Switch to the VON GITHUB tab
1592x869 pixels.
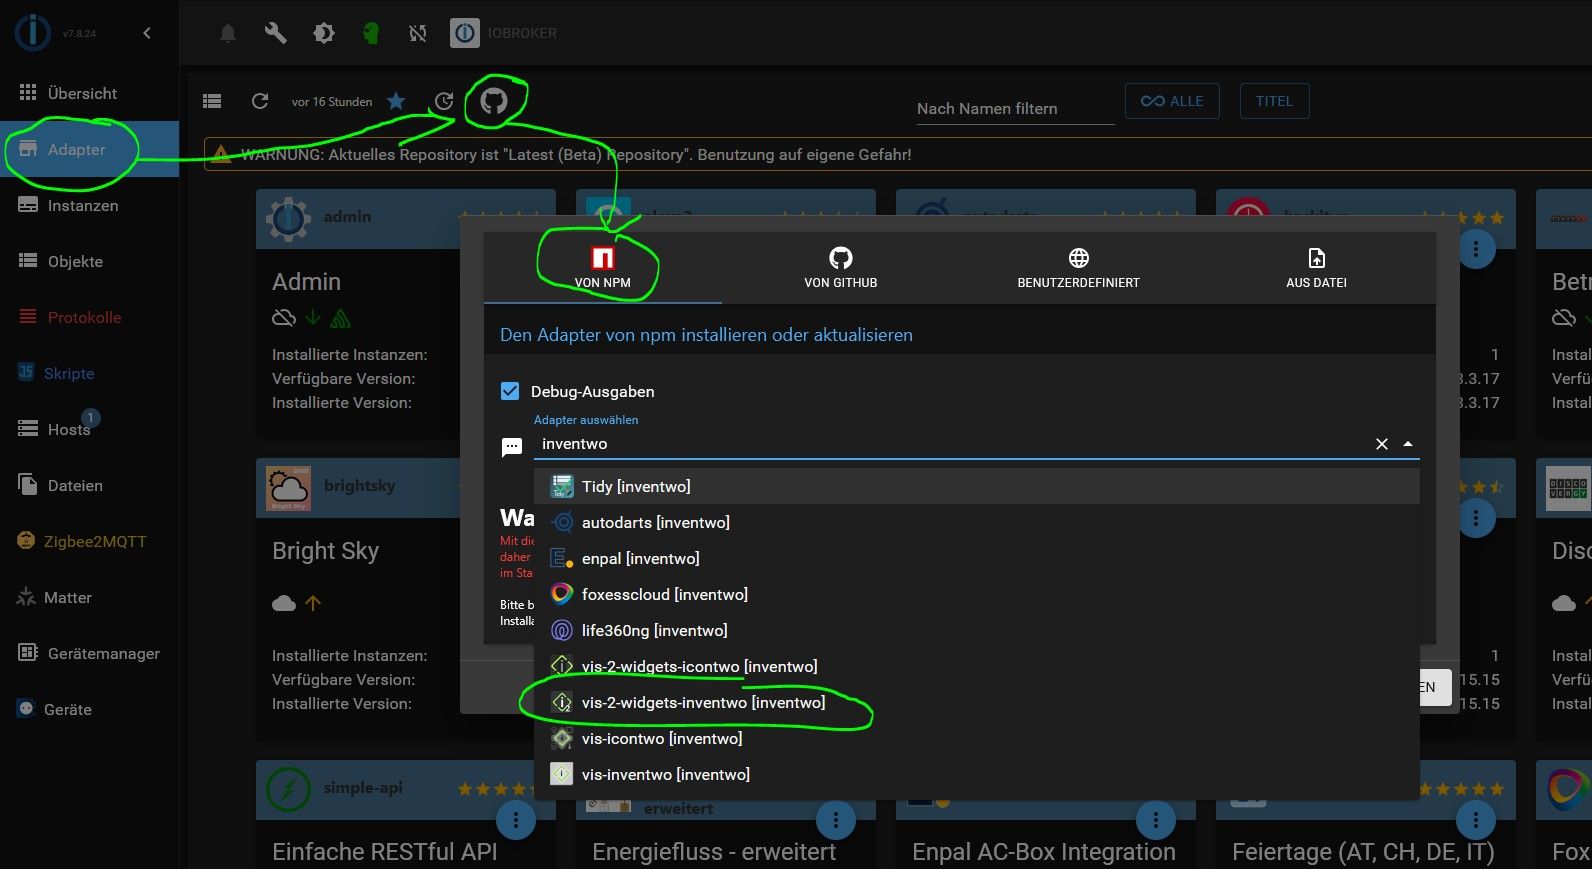(841, 268)
